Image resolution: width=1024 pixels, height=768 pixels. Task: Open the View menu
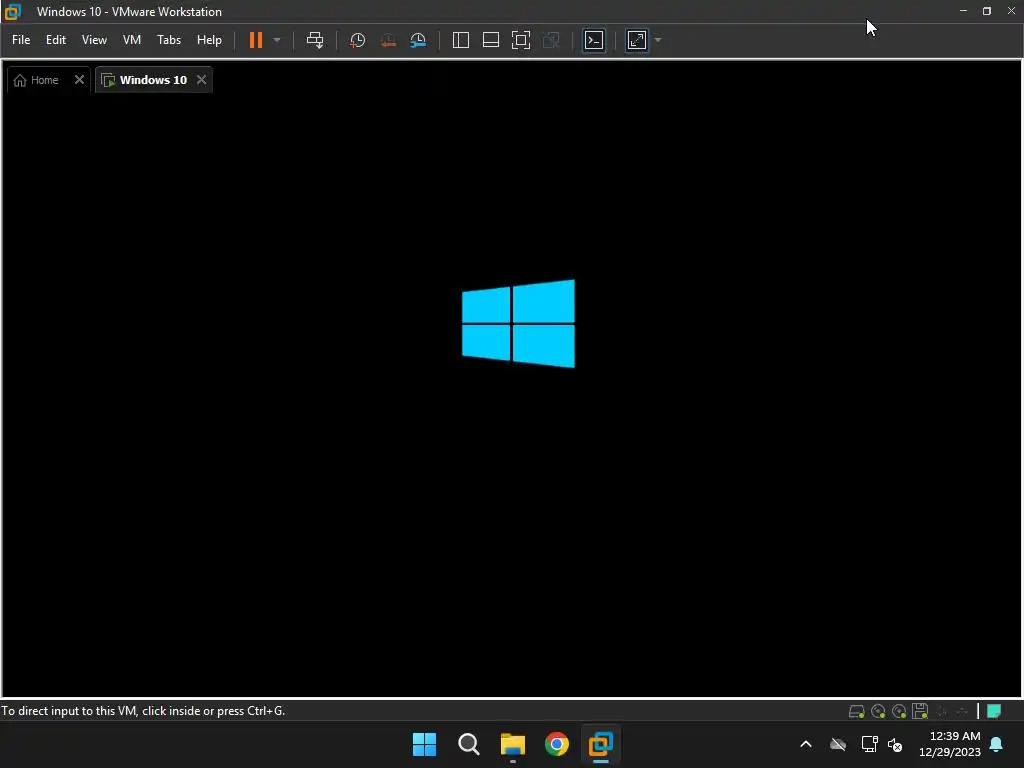94,40
